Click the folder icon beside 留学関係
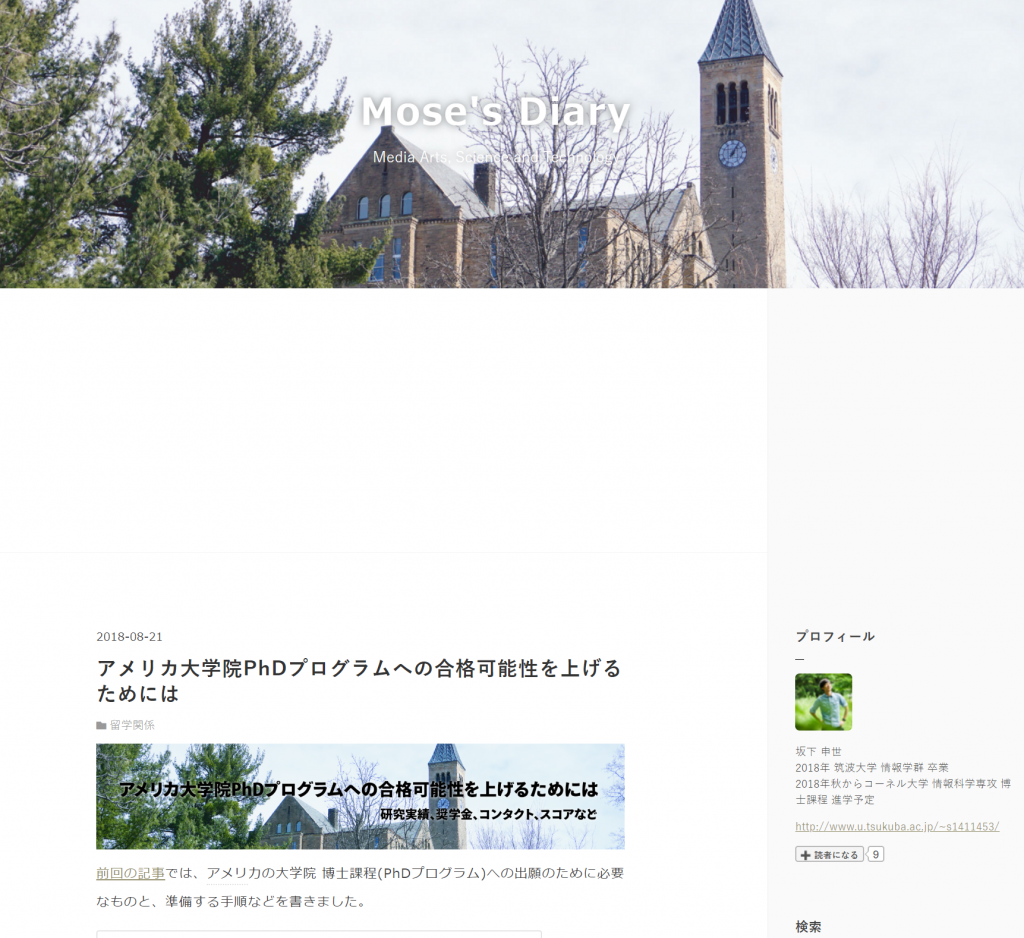 [101, 725]
